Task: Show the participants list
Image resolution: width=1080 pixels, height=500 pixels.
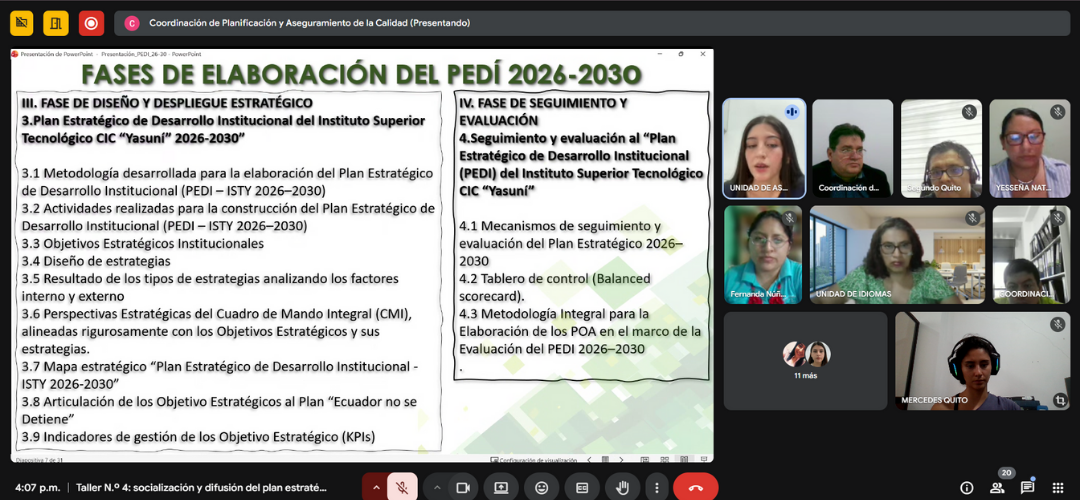Action: pyautogui.click(x=997, y=487)
